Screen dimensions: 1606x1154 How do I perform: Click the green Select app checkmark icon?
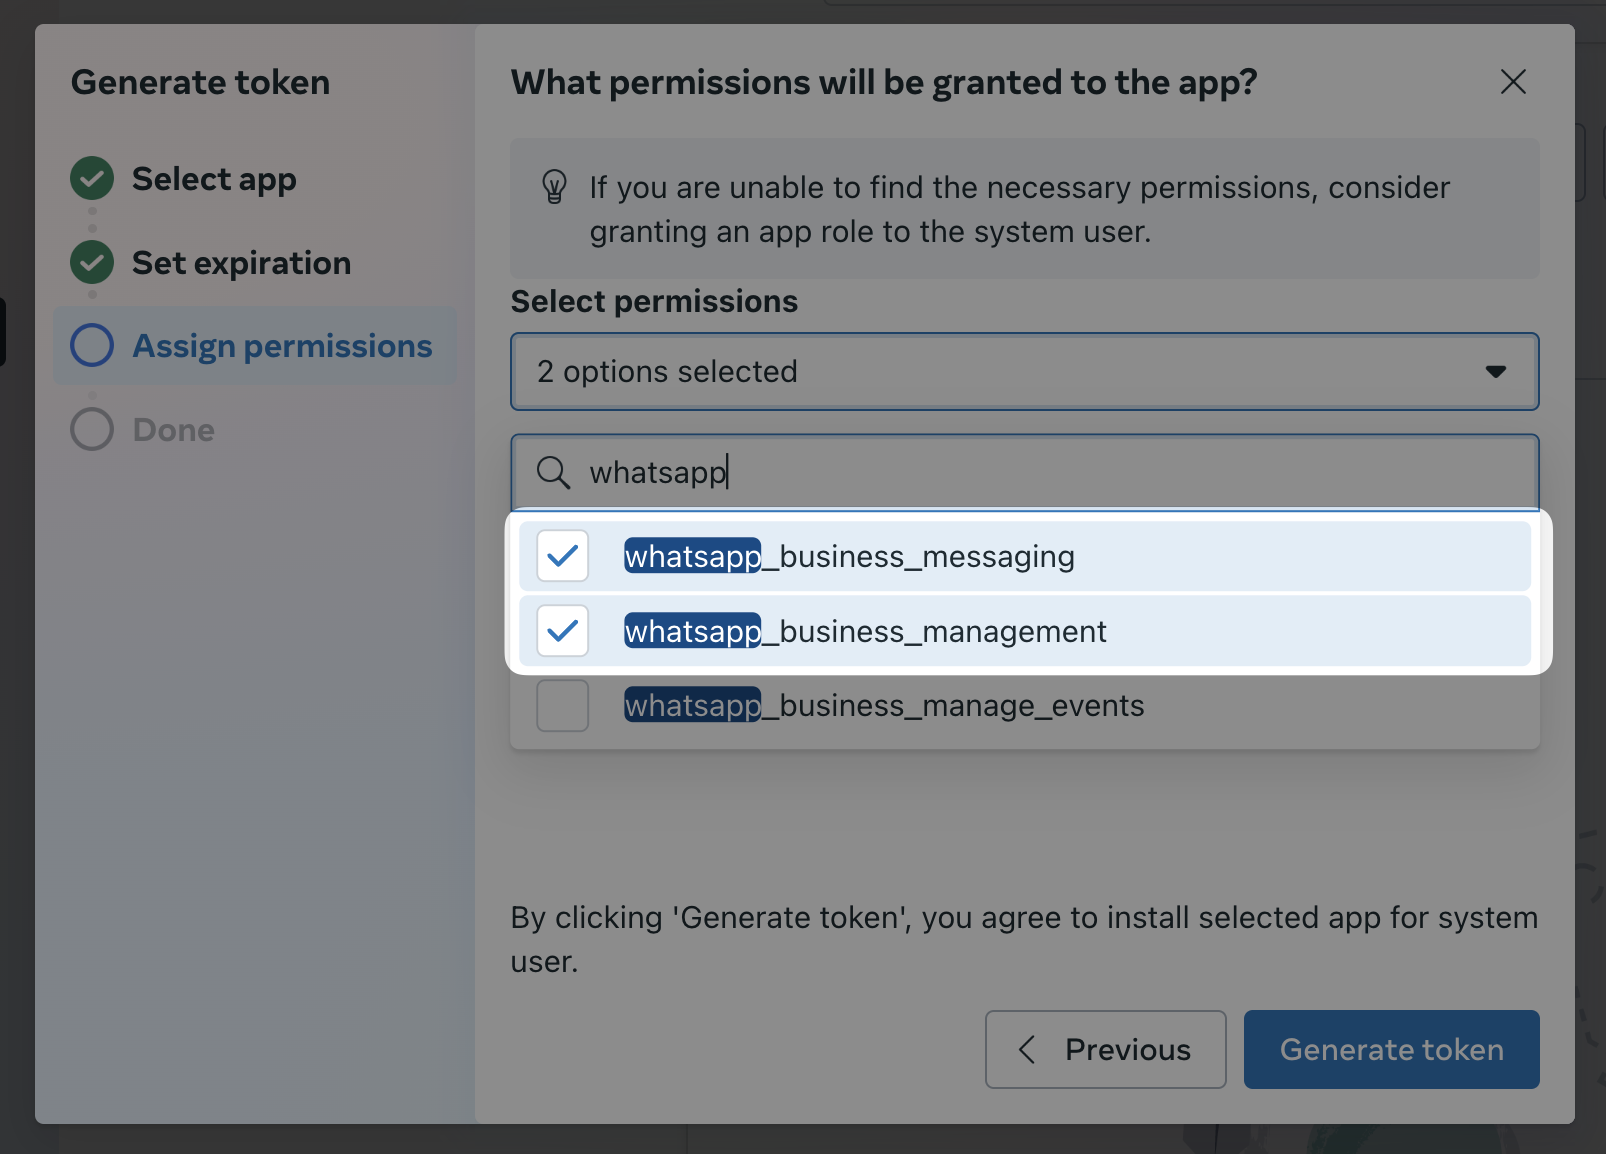coord(92,179)
